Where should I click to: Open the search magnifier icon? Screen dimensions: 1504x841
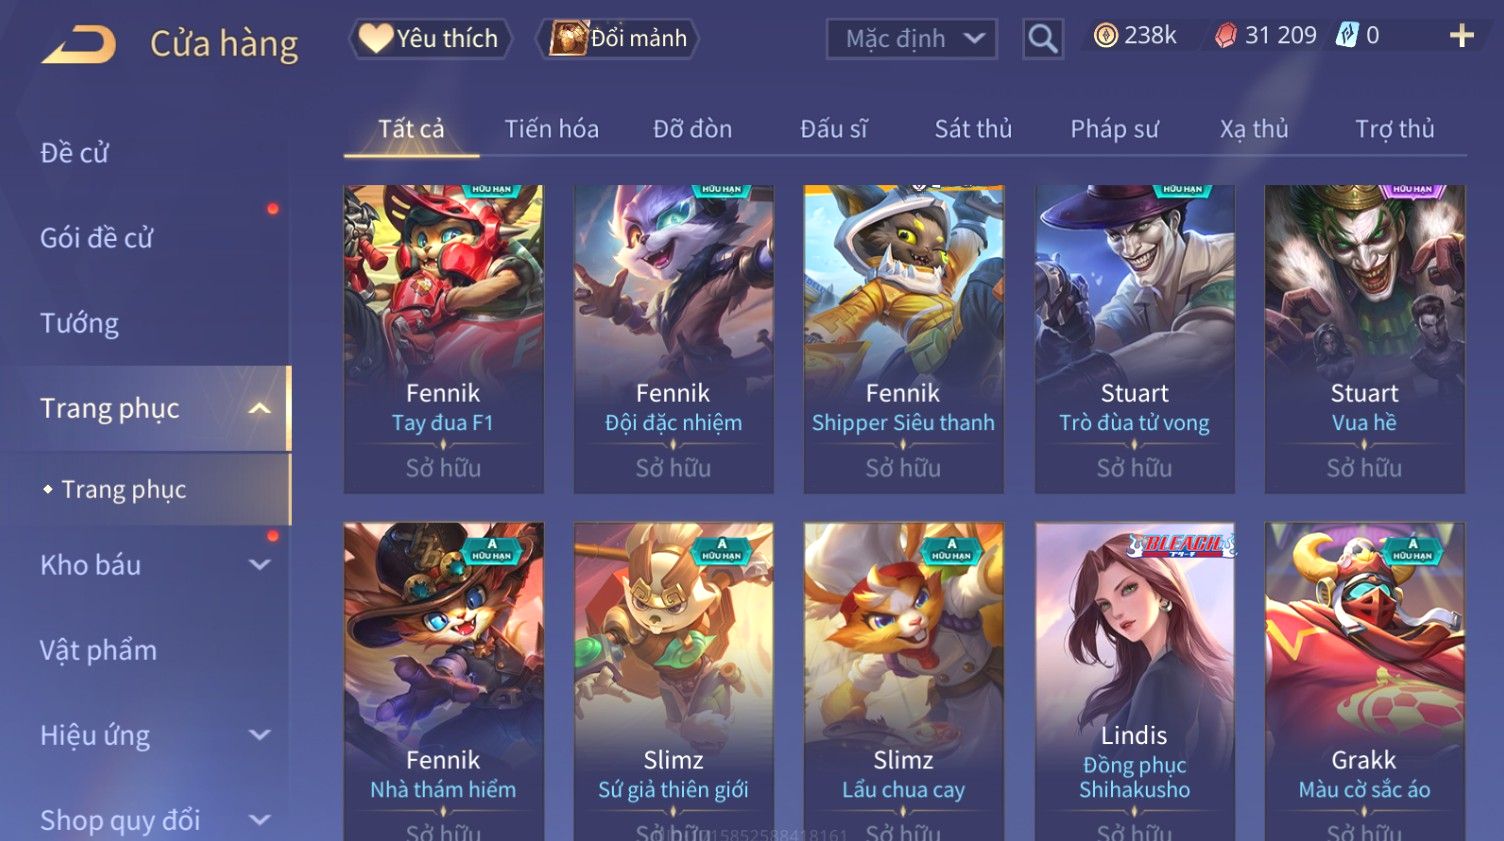pyautogui.click(x=1042, y=39)
